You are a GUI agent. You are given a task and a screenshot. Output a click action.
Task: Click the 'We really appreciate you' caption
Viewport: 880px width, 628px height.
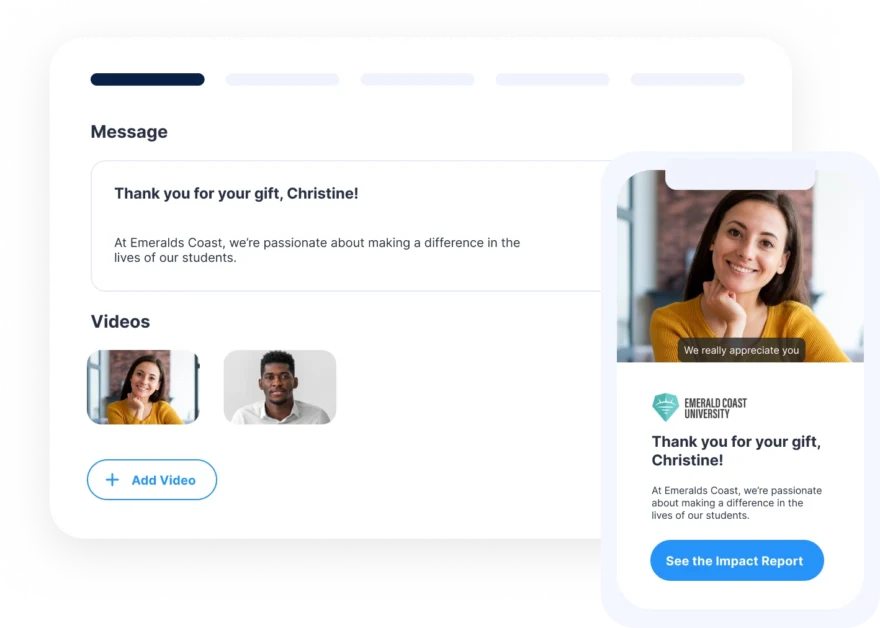point(741,350)
